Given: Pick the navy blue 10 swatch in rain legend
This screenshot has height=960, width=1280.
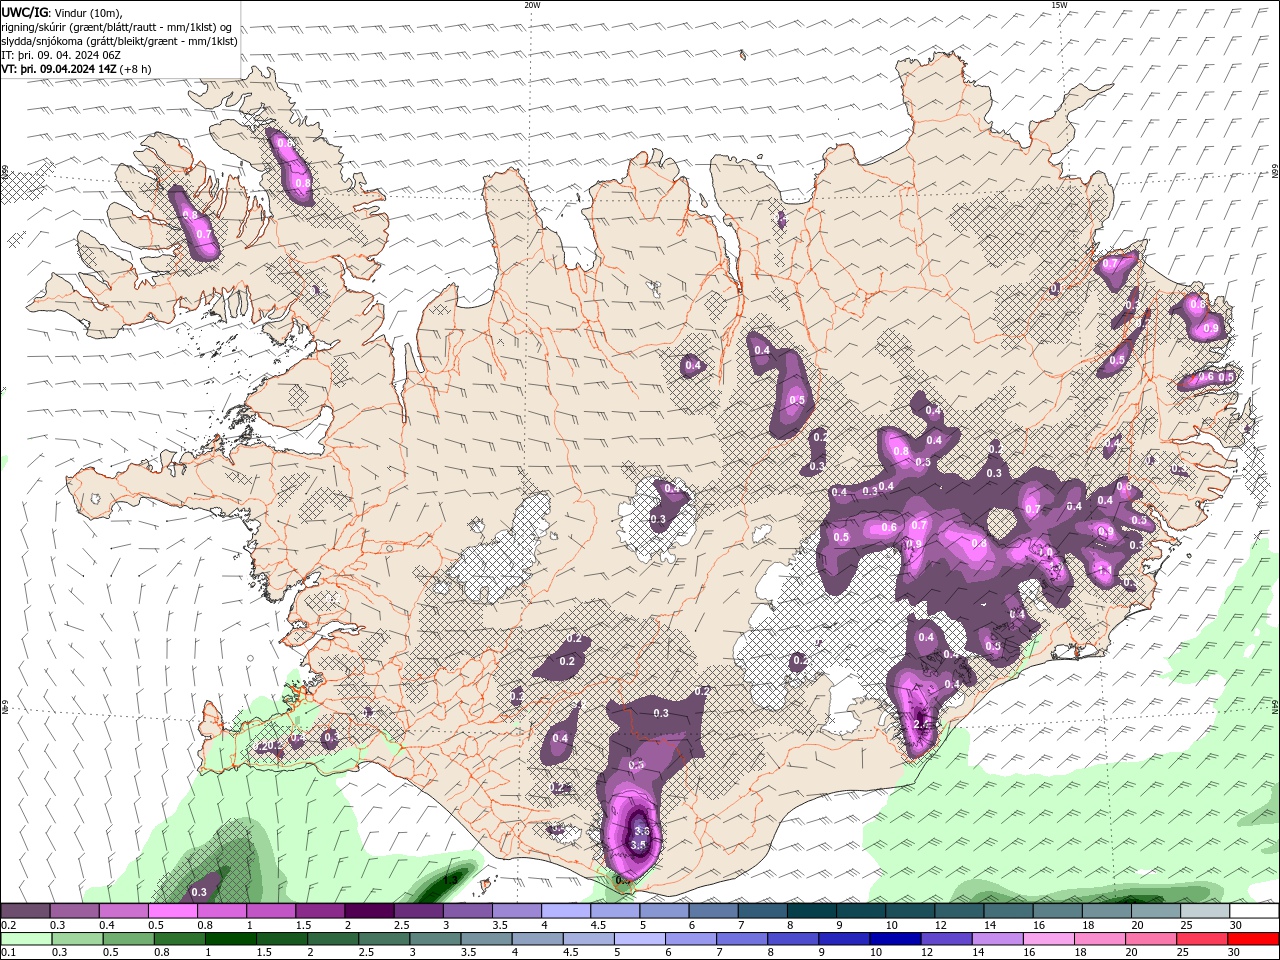Looking at the screenshot, I should point(896,939).
